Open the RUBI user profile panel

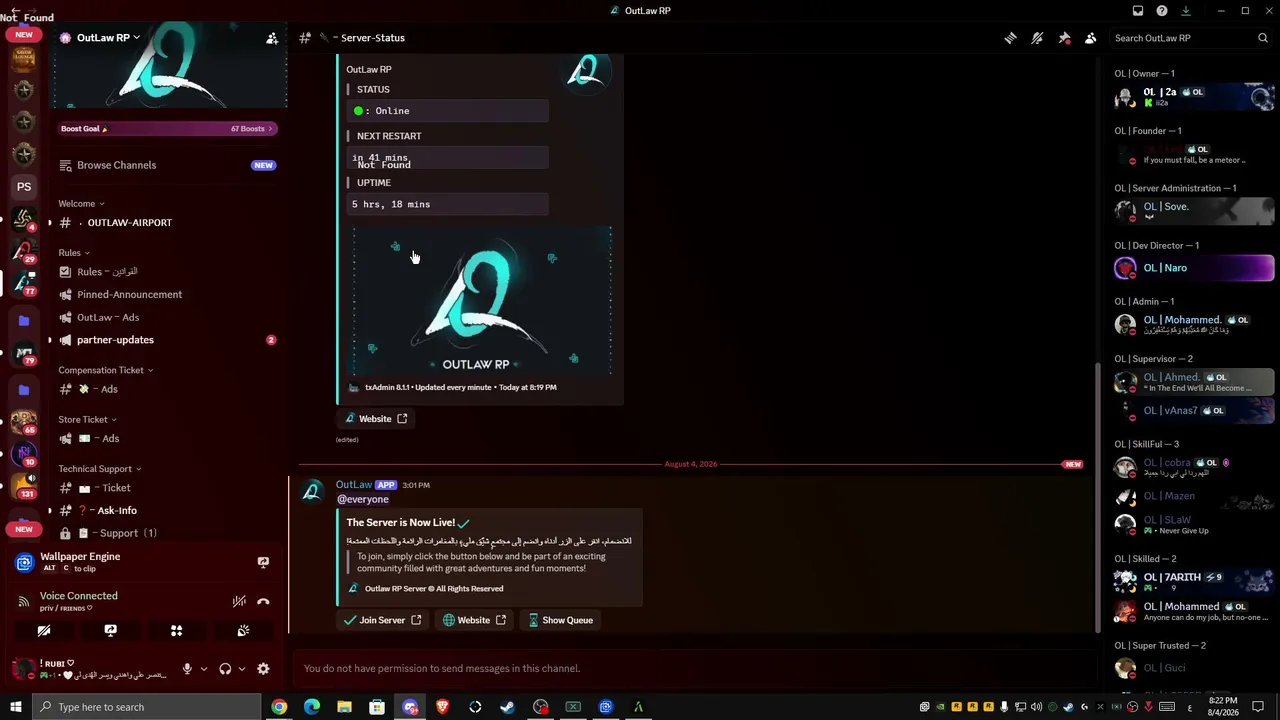coord(90,669)
